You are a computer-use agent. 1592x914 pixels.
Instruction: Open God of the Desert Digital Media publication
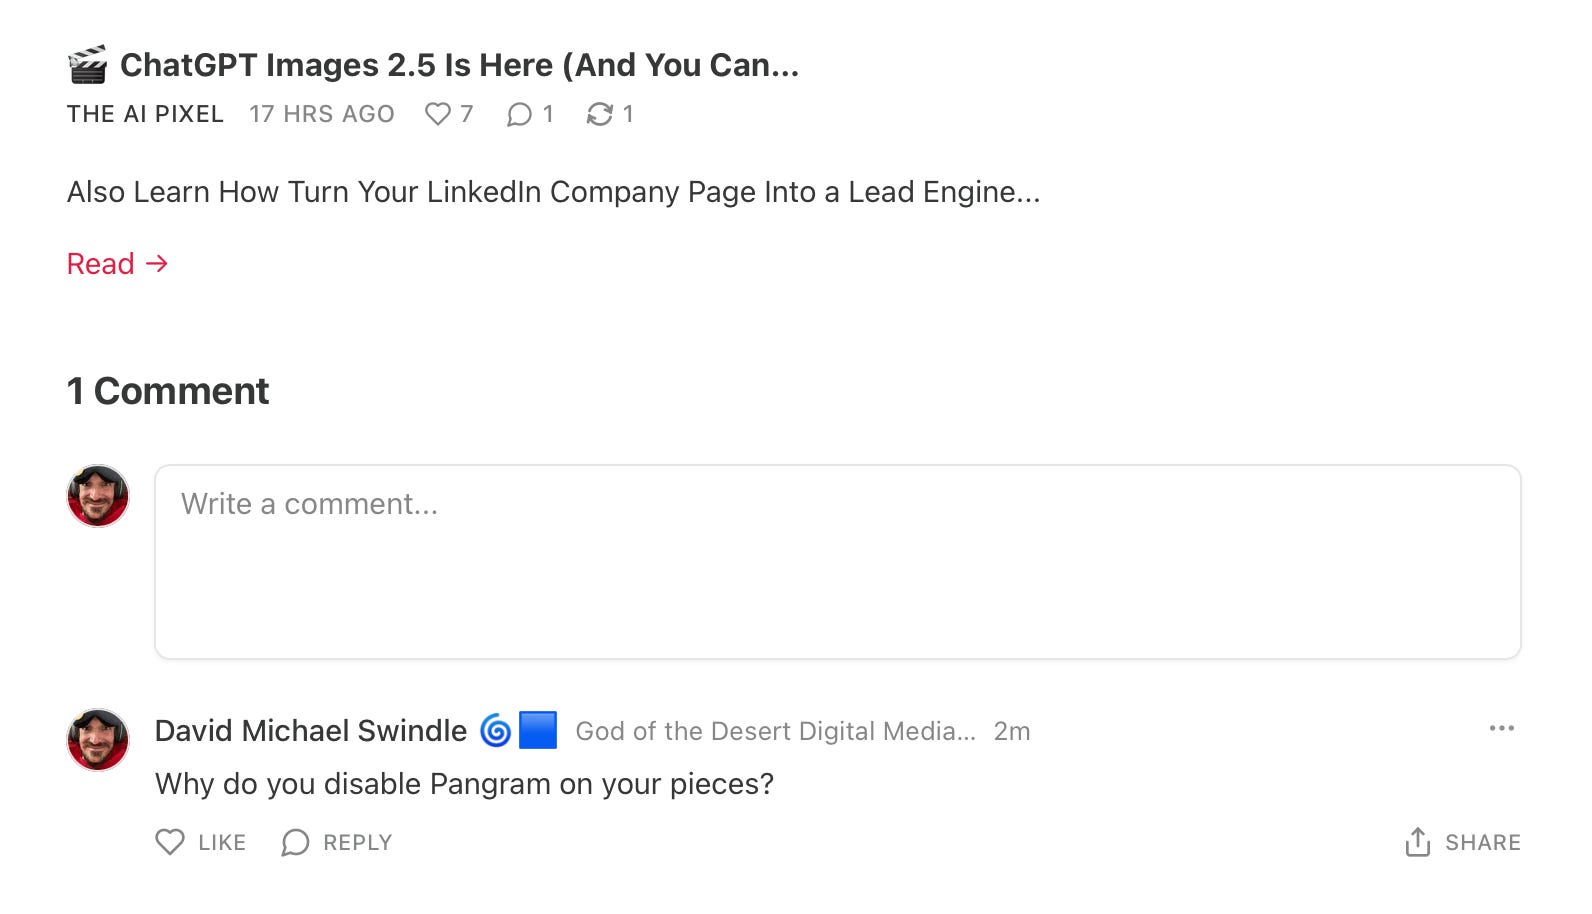776,731
